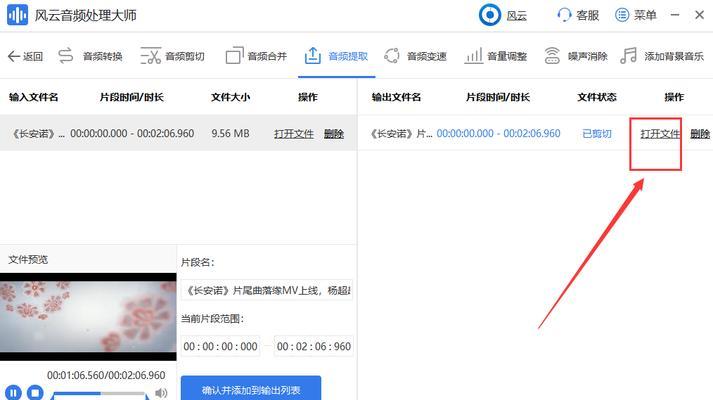Open 添加背景音乐 tab

[662, 56]
